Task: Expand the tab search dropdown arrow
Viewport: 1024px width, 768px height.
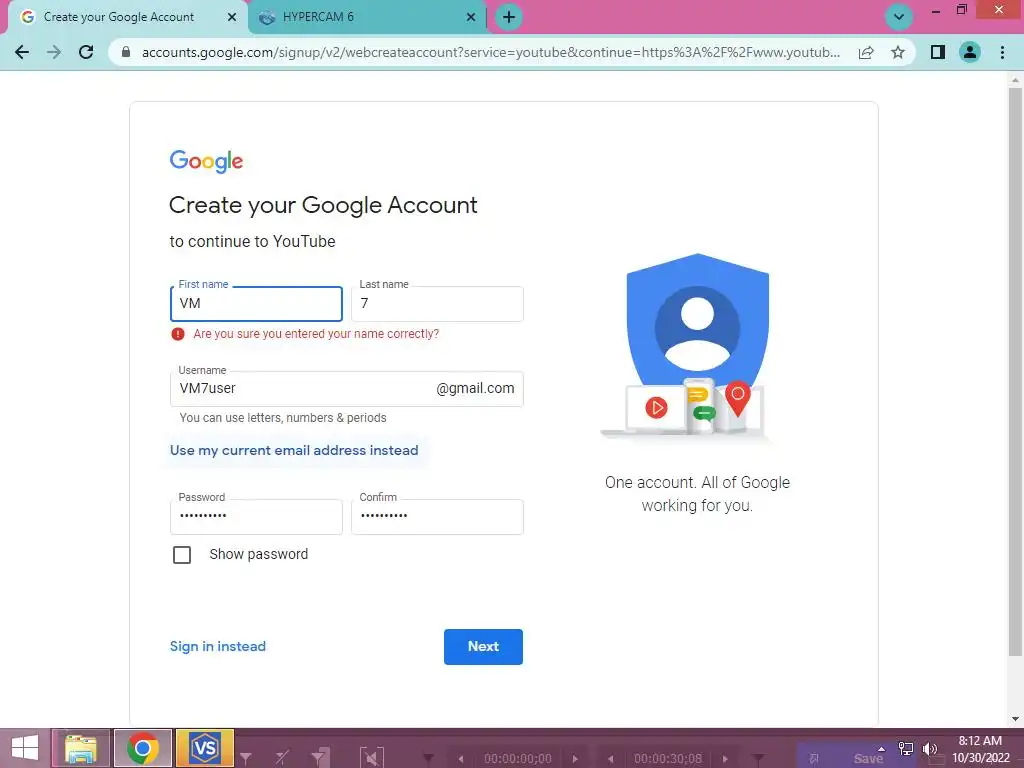Action: pos(899,17)
